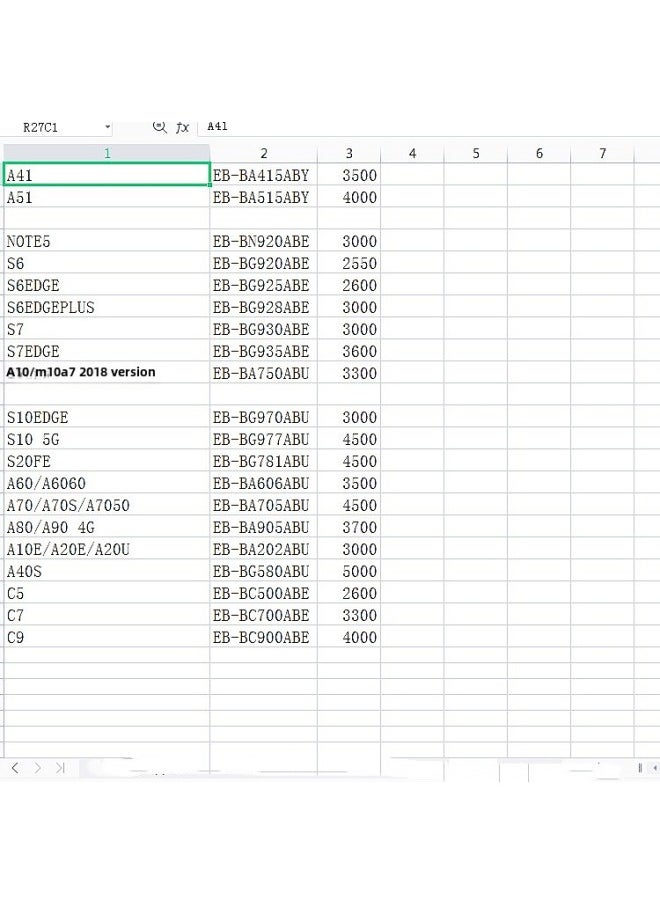Select the A70/A70S/A7050 cell
660x904 pixels.
click(x=107, y=504)
